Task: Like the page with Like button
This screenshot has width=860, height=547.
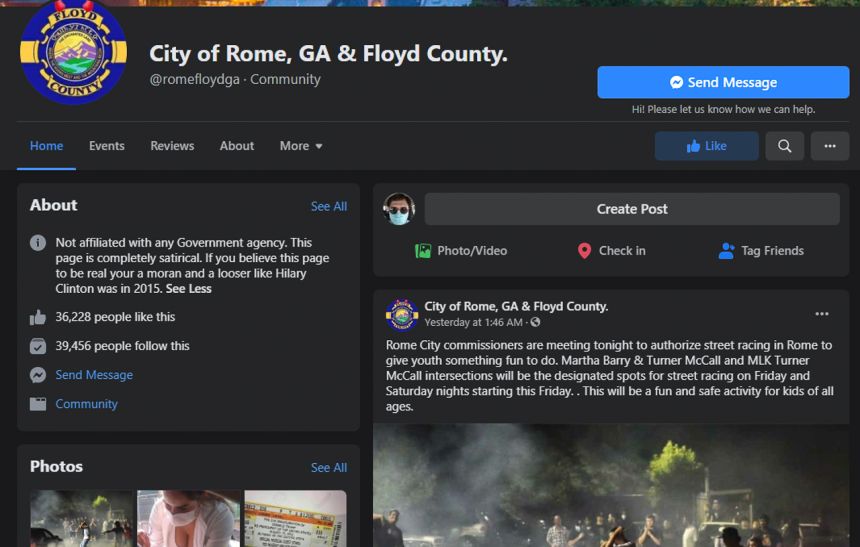Action: (706, 146)
